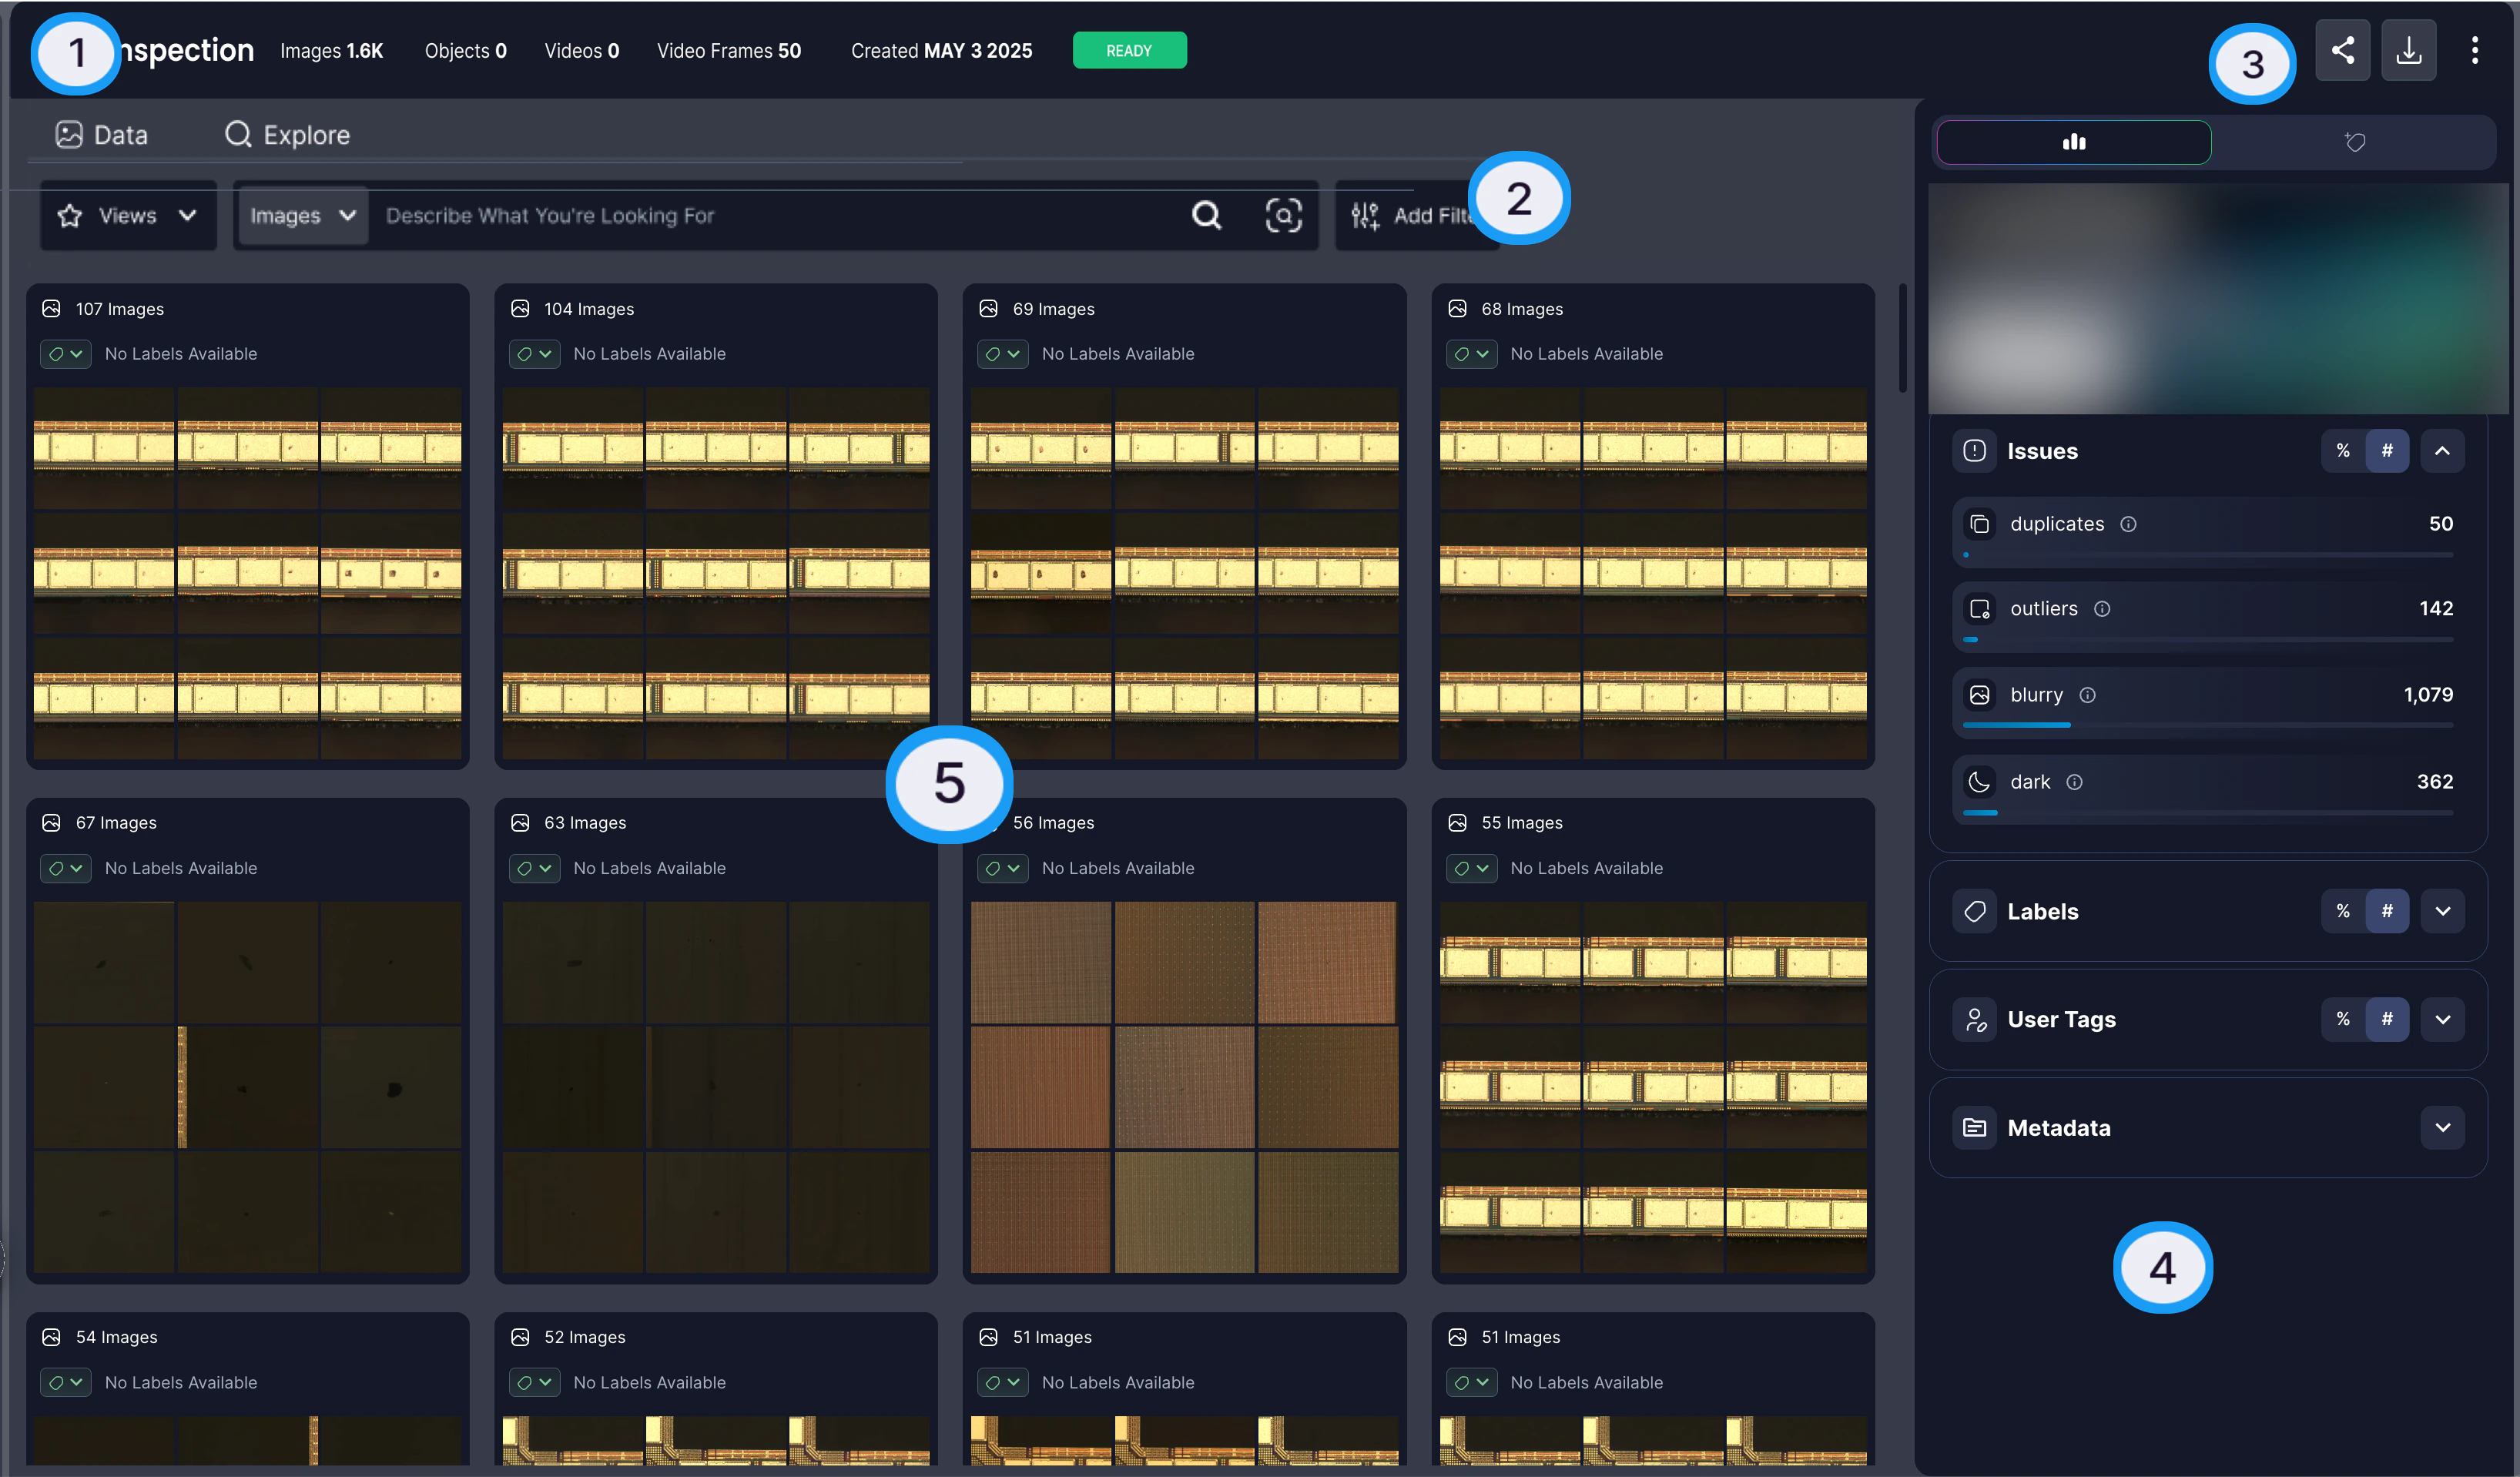
Task: Click the READY status badge
Action: 1129,49
